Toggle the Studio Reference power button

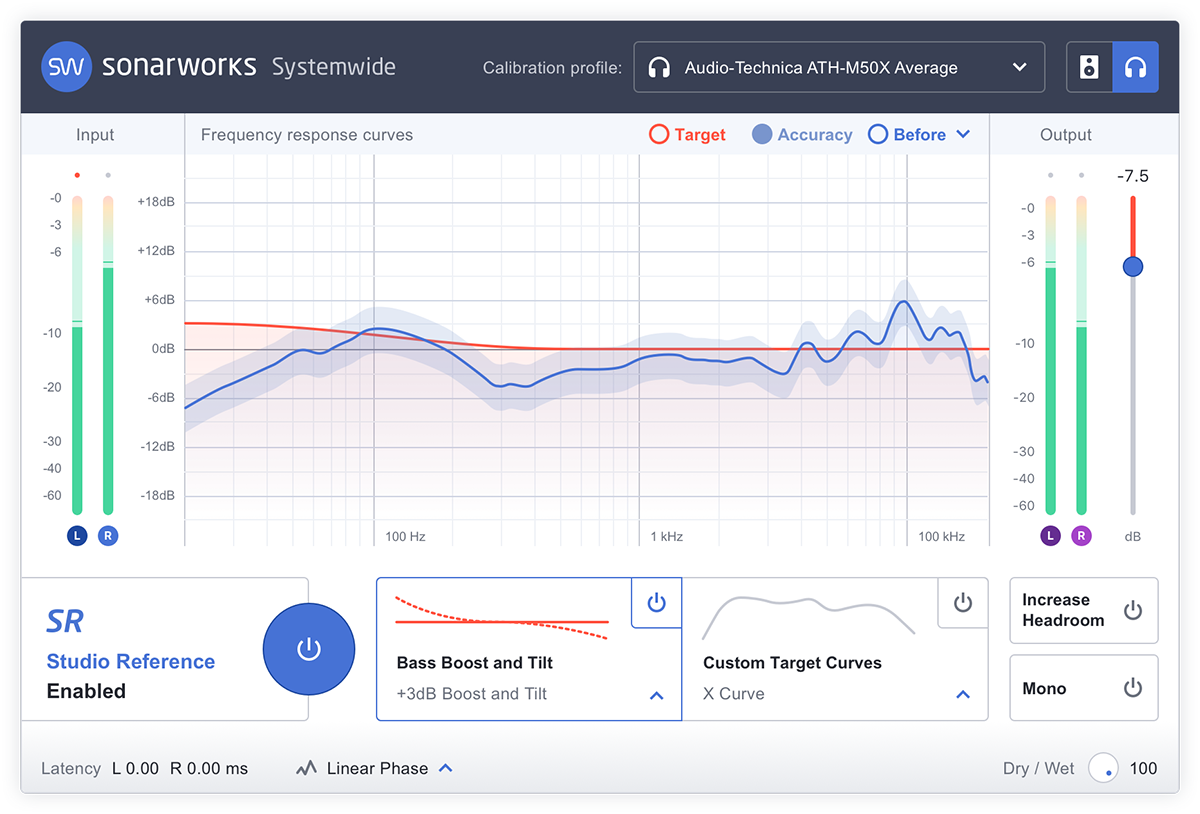tap(309, 649)
